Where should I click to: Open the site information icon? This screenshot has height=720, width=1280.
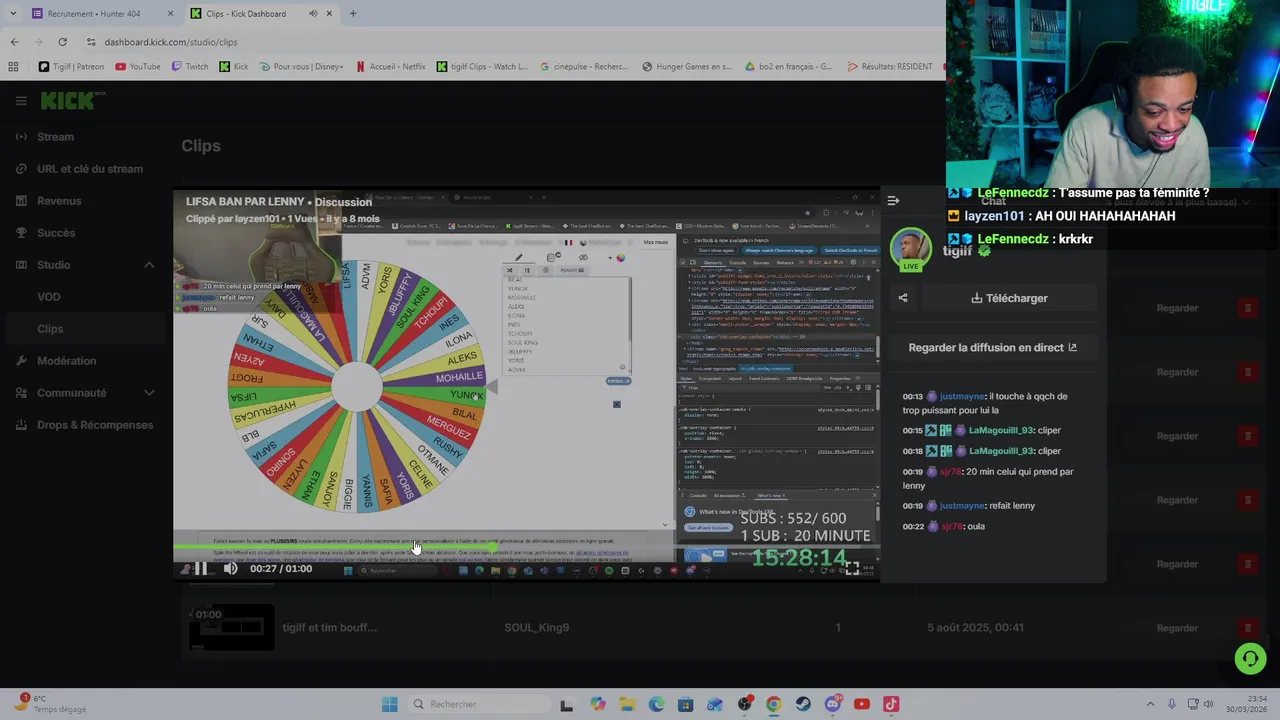(91, 42)
